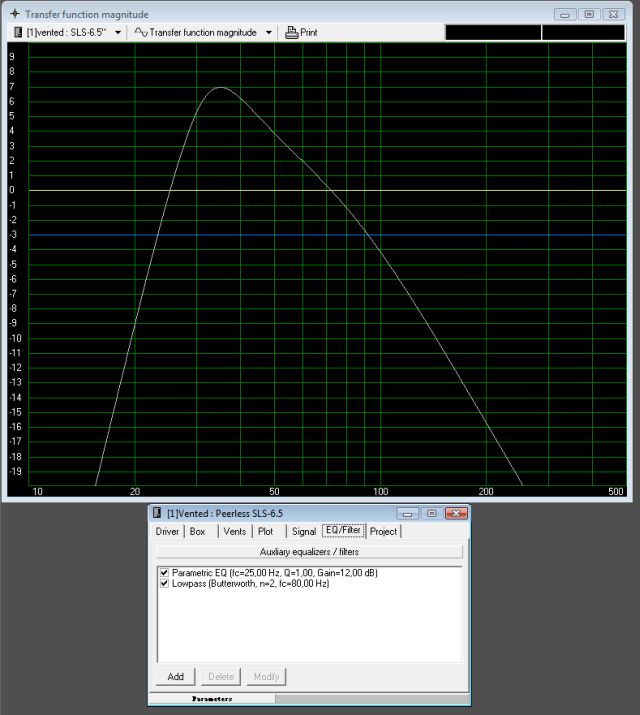Click the Auxiliary equalizers / filters header button
Image resolution: width=640 pixels, height=715 pixels.
[x=309, y=551]
